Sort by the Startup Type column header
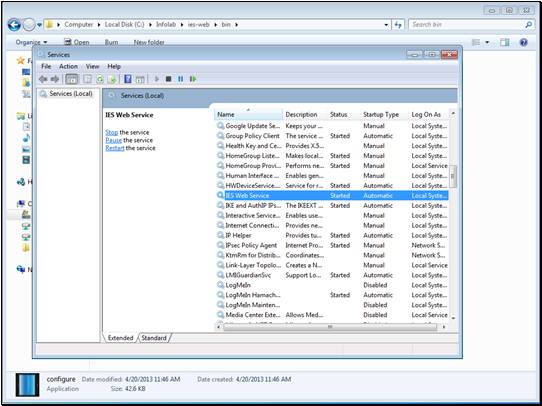 click(x=384, y=114)
